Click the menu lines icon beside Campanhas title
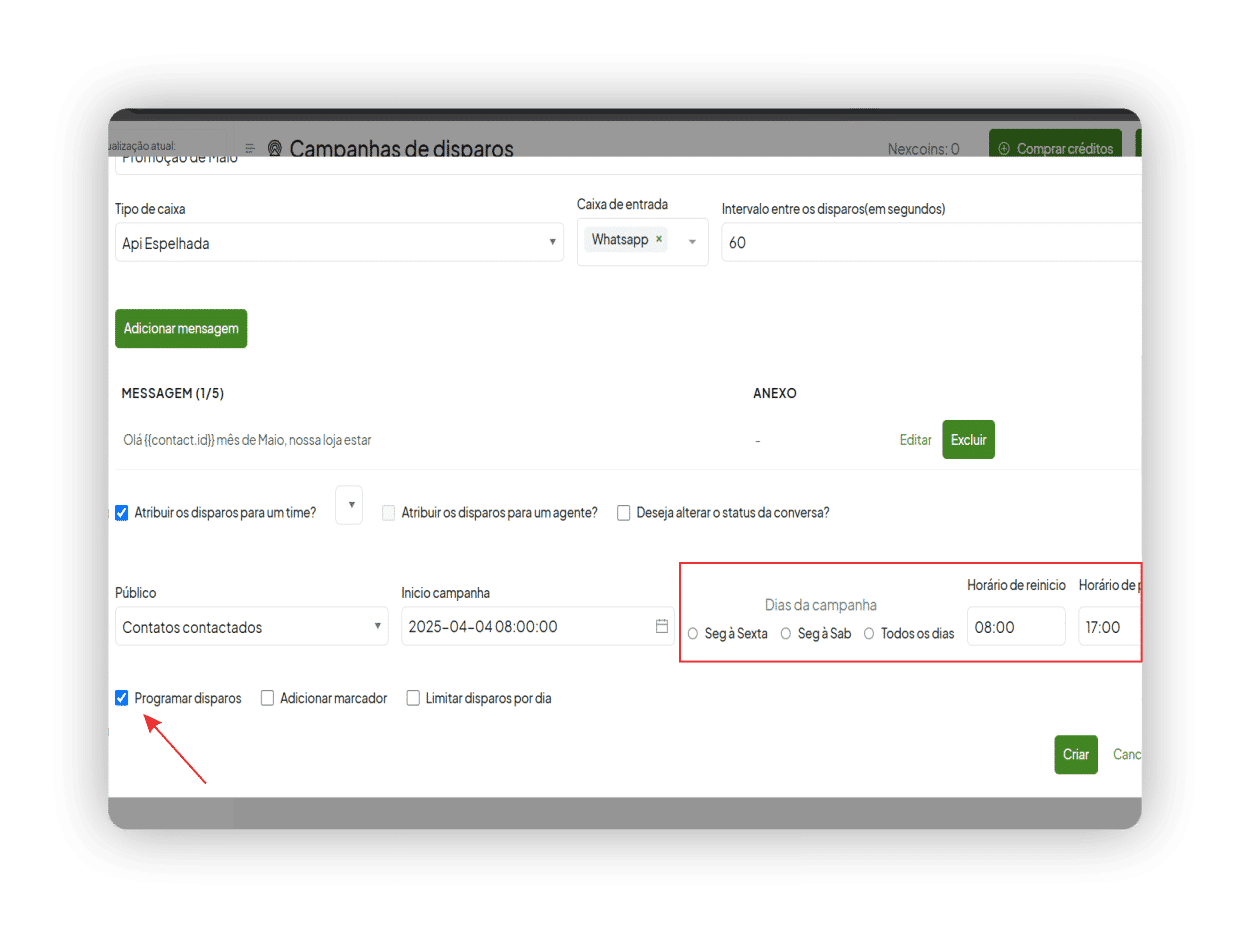1250x938 pixels. pos(250,148)
